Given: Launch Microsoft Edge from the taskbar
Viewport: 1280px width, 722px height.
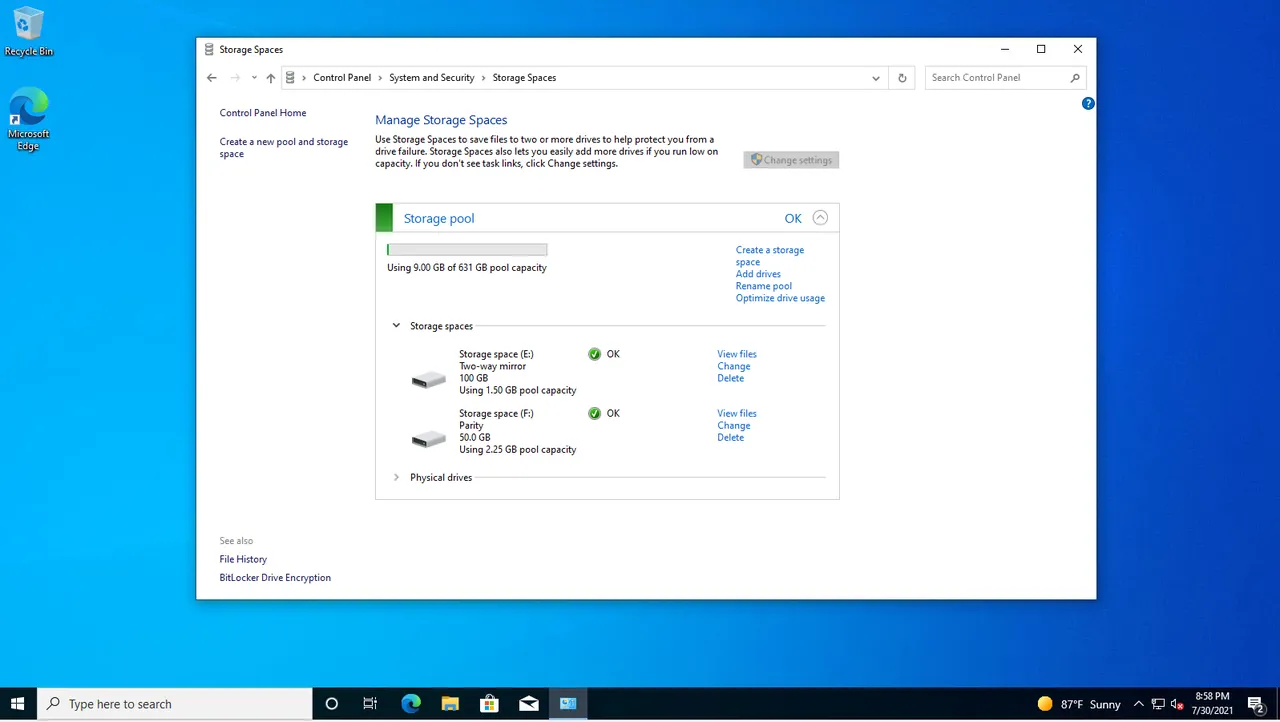Looking at the screenshot, I should point(410,704).
